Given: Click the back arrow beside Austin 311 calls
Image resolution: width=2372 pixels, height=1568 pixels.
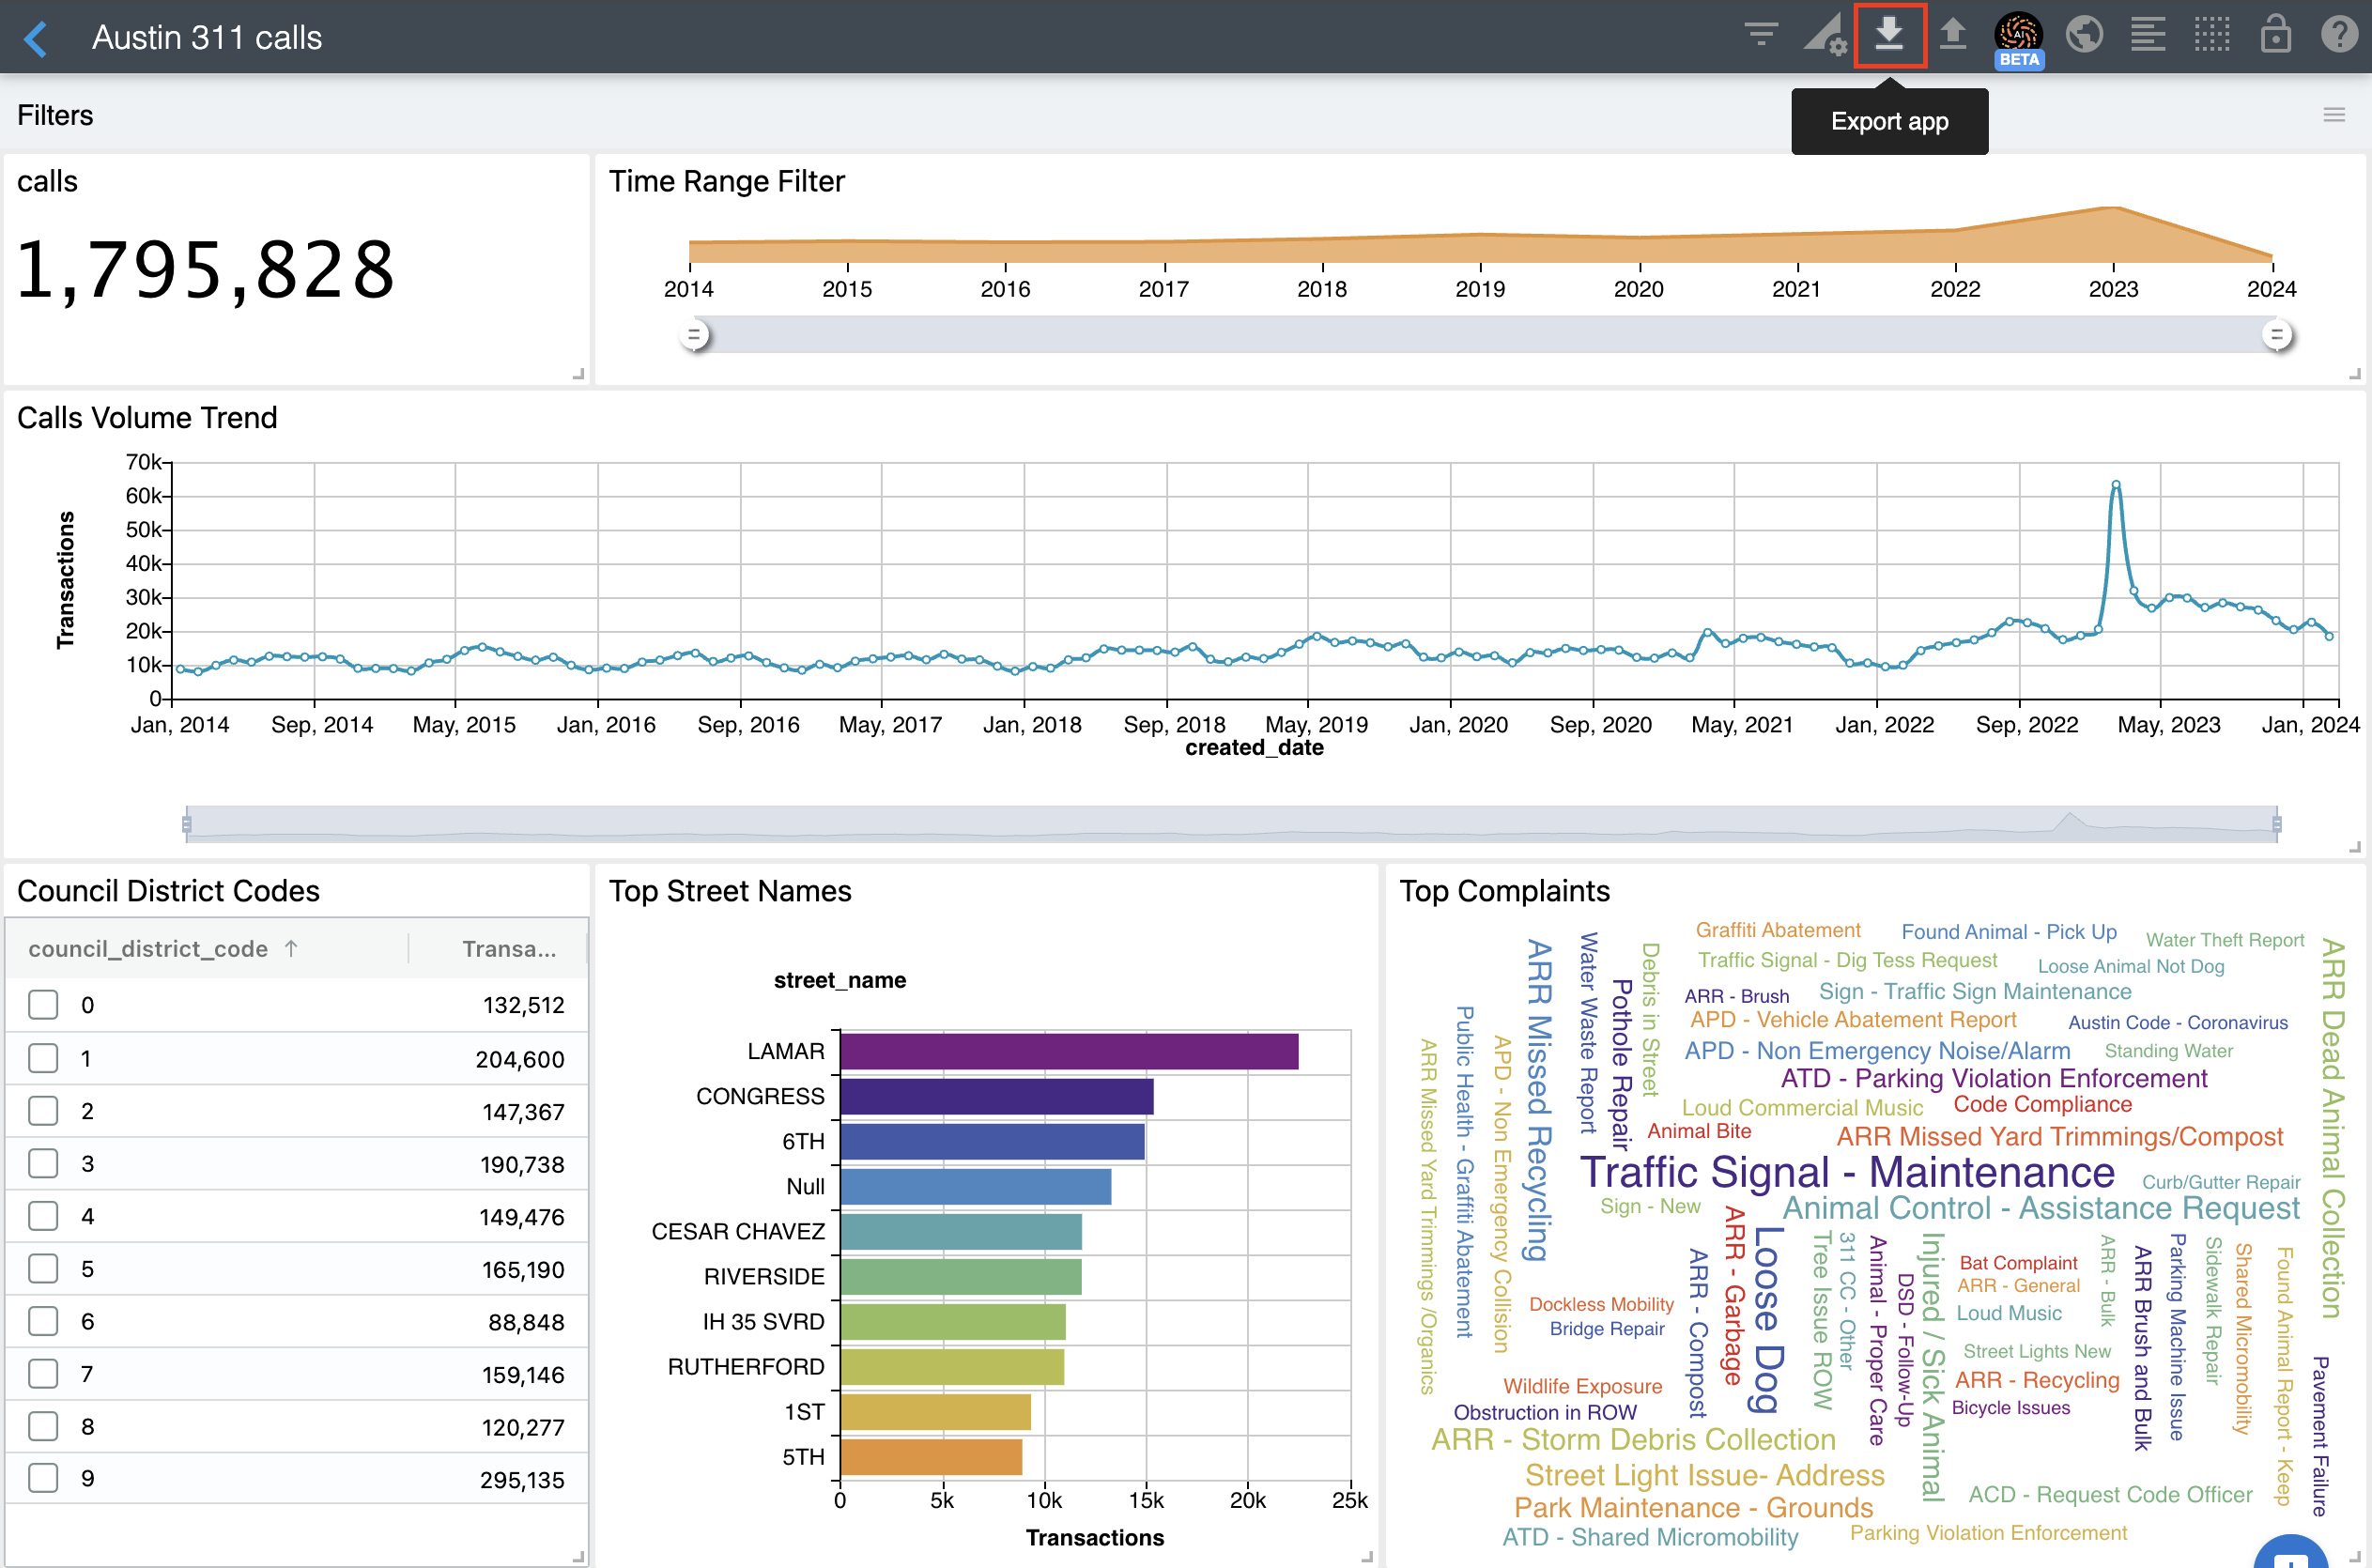Looking at the screenshot, I should point(36,38).
